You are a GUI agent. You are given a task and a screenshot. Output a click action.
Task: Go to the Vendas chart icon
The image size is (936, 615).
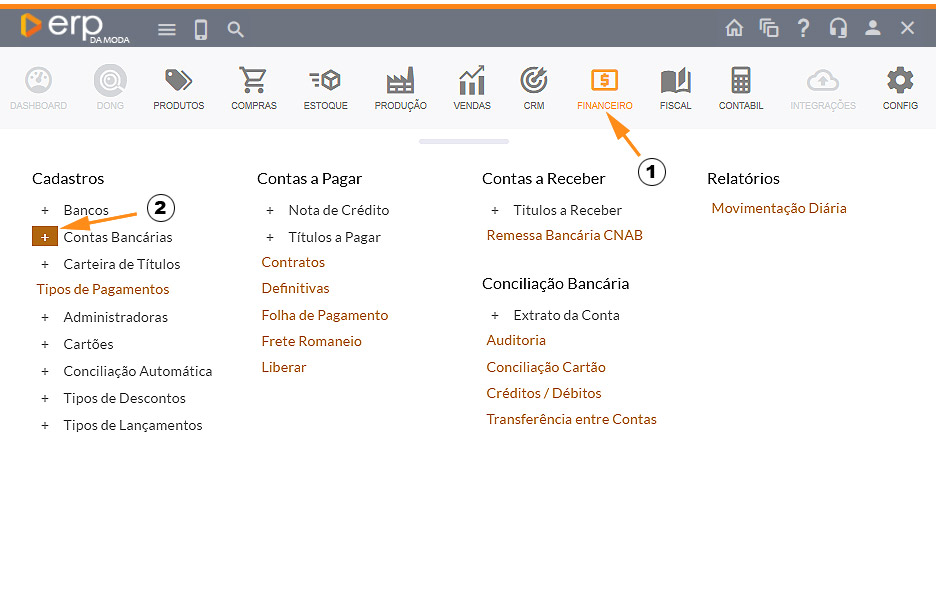coord(471,81)
